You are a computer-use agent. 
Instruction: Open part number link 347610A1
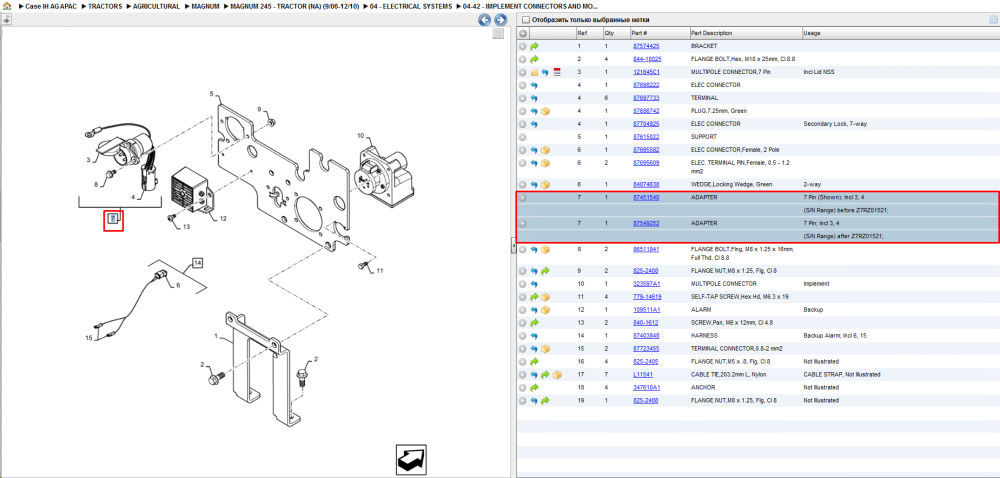tap(646, 387)
